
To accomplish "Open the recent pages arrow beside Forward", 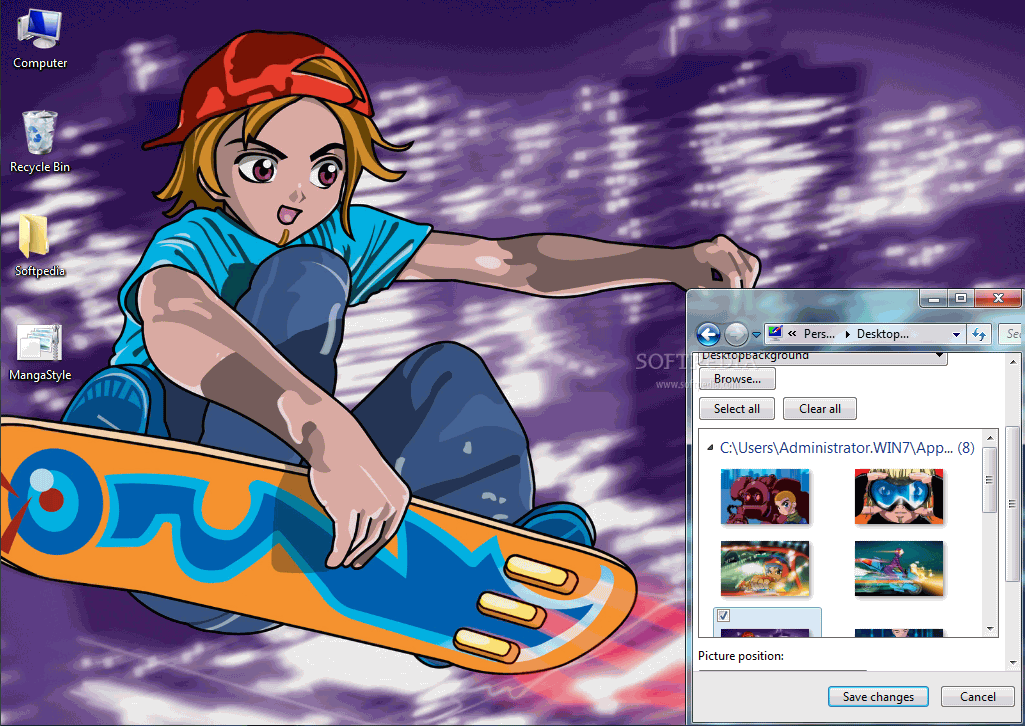I will point(756,335).
